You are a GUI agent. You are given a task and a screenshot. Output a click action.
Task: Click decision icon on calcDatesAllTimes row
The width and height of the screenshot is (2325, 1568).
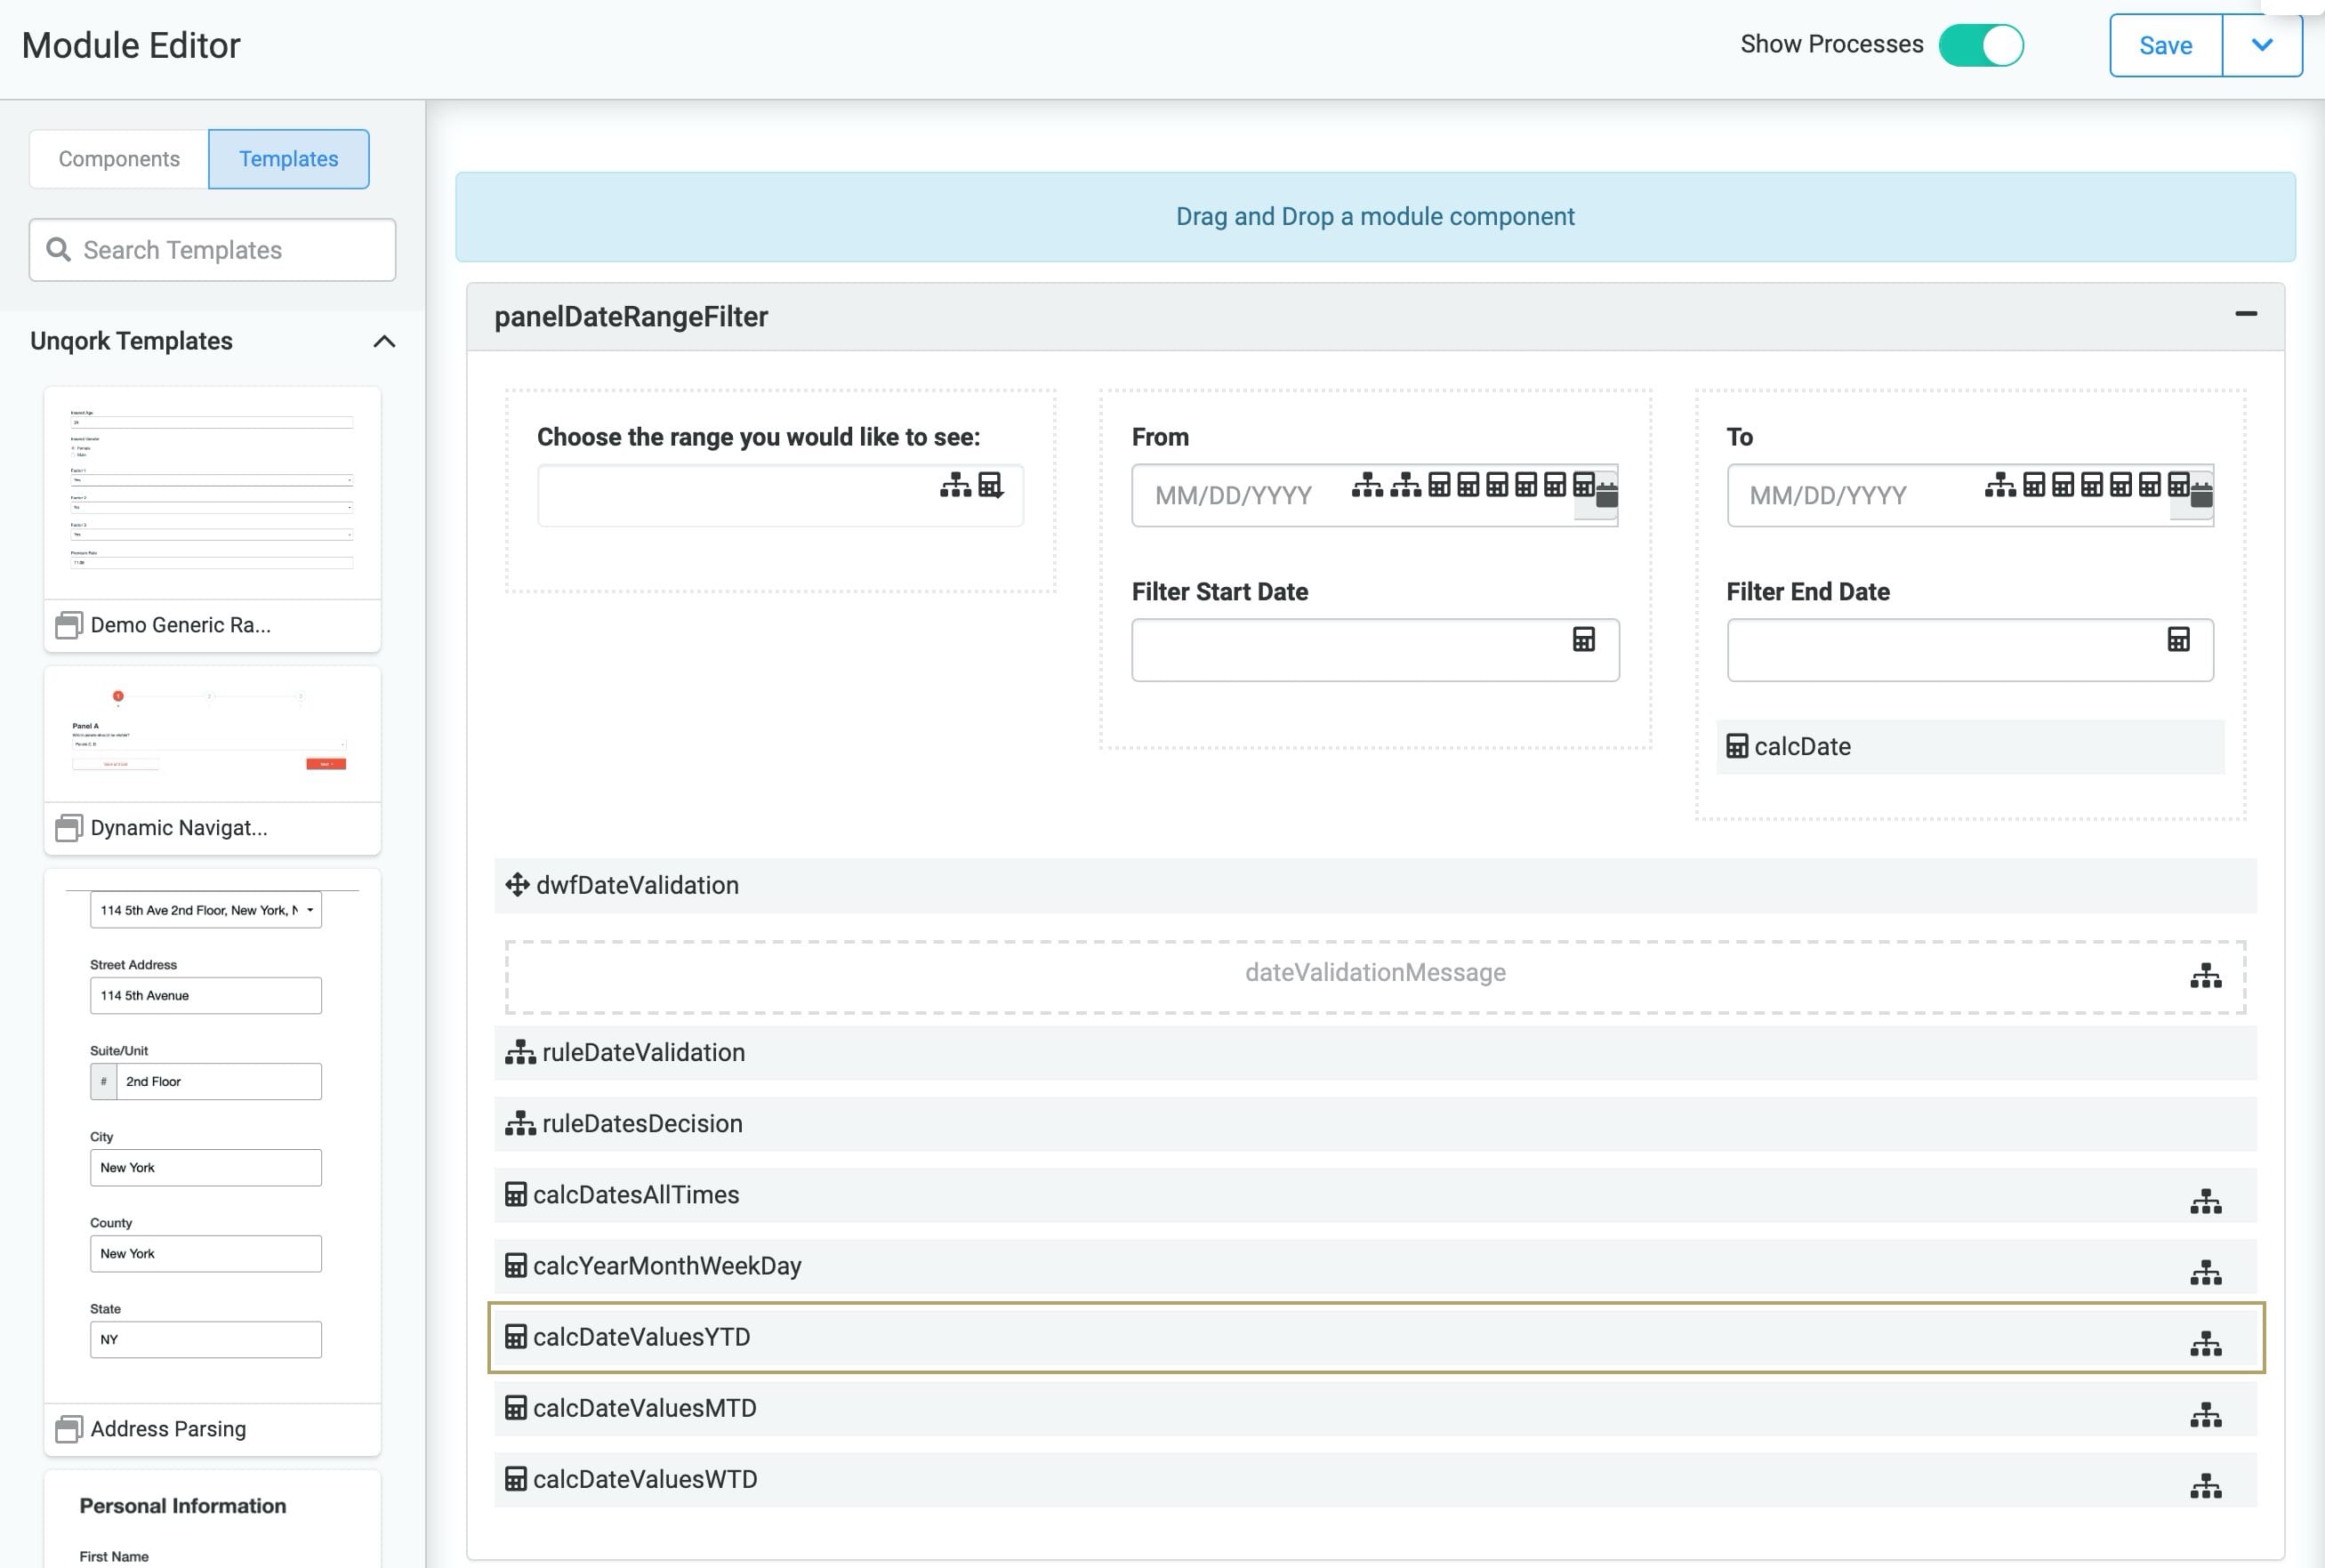[x=2205, y=1202]
